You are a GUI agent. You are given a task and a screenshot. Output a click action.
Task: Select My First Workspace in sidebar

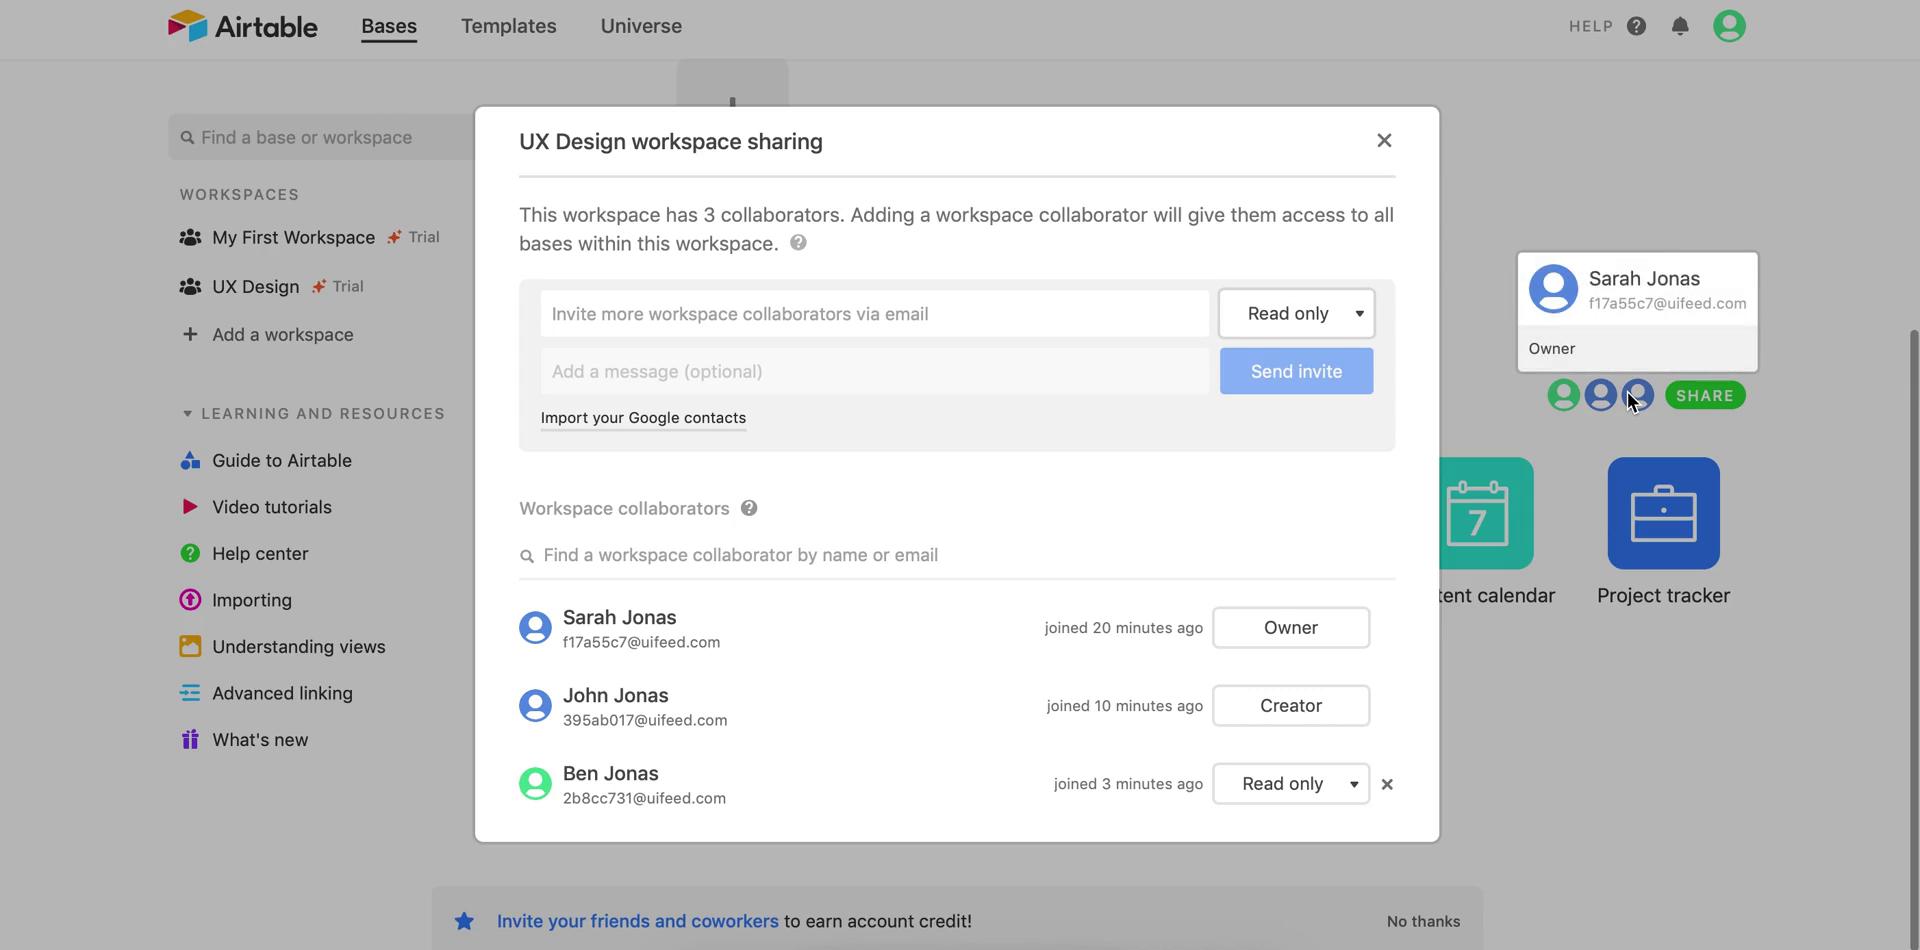[x=293, y=238]
